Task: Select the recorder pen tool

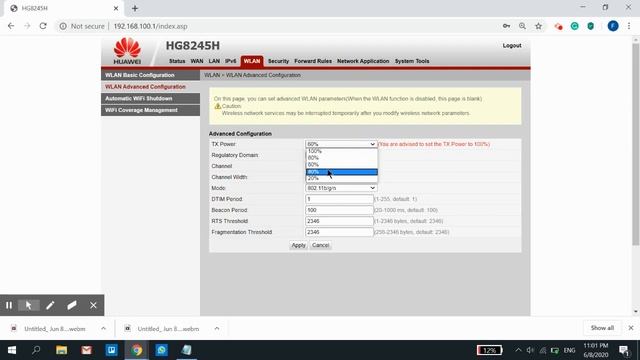Action: click(50, 305)
